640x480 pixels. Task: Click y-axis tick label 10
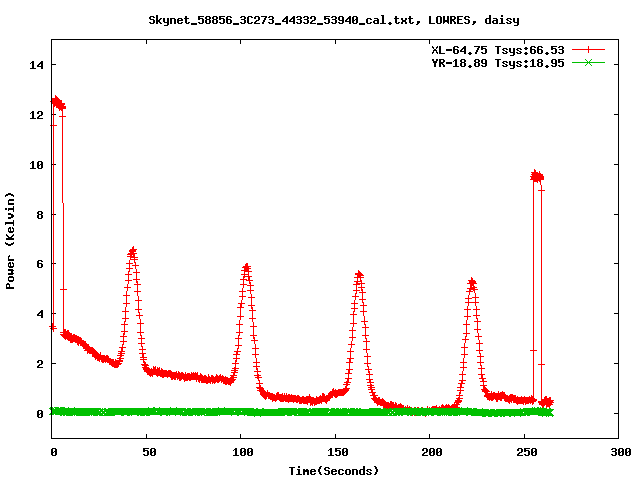(36, 164)
